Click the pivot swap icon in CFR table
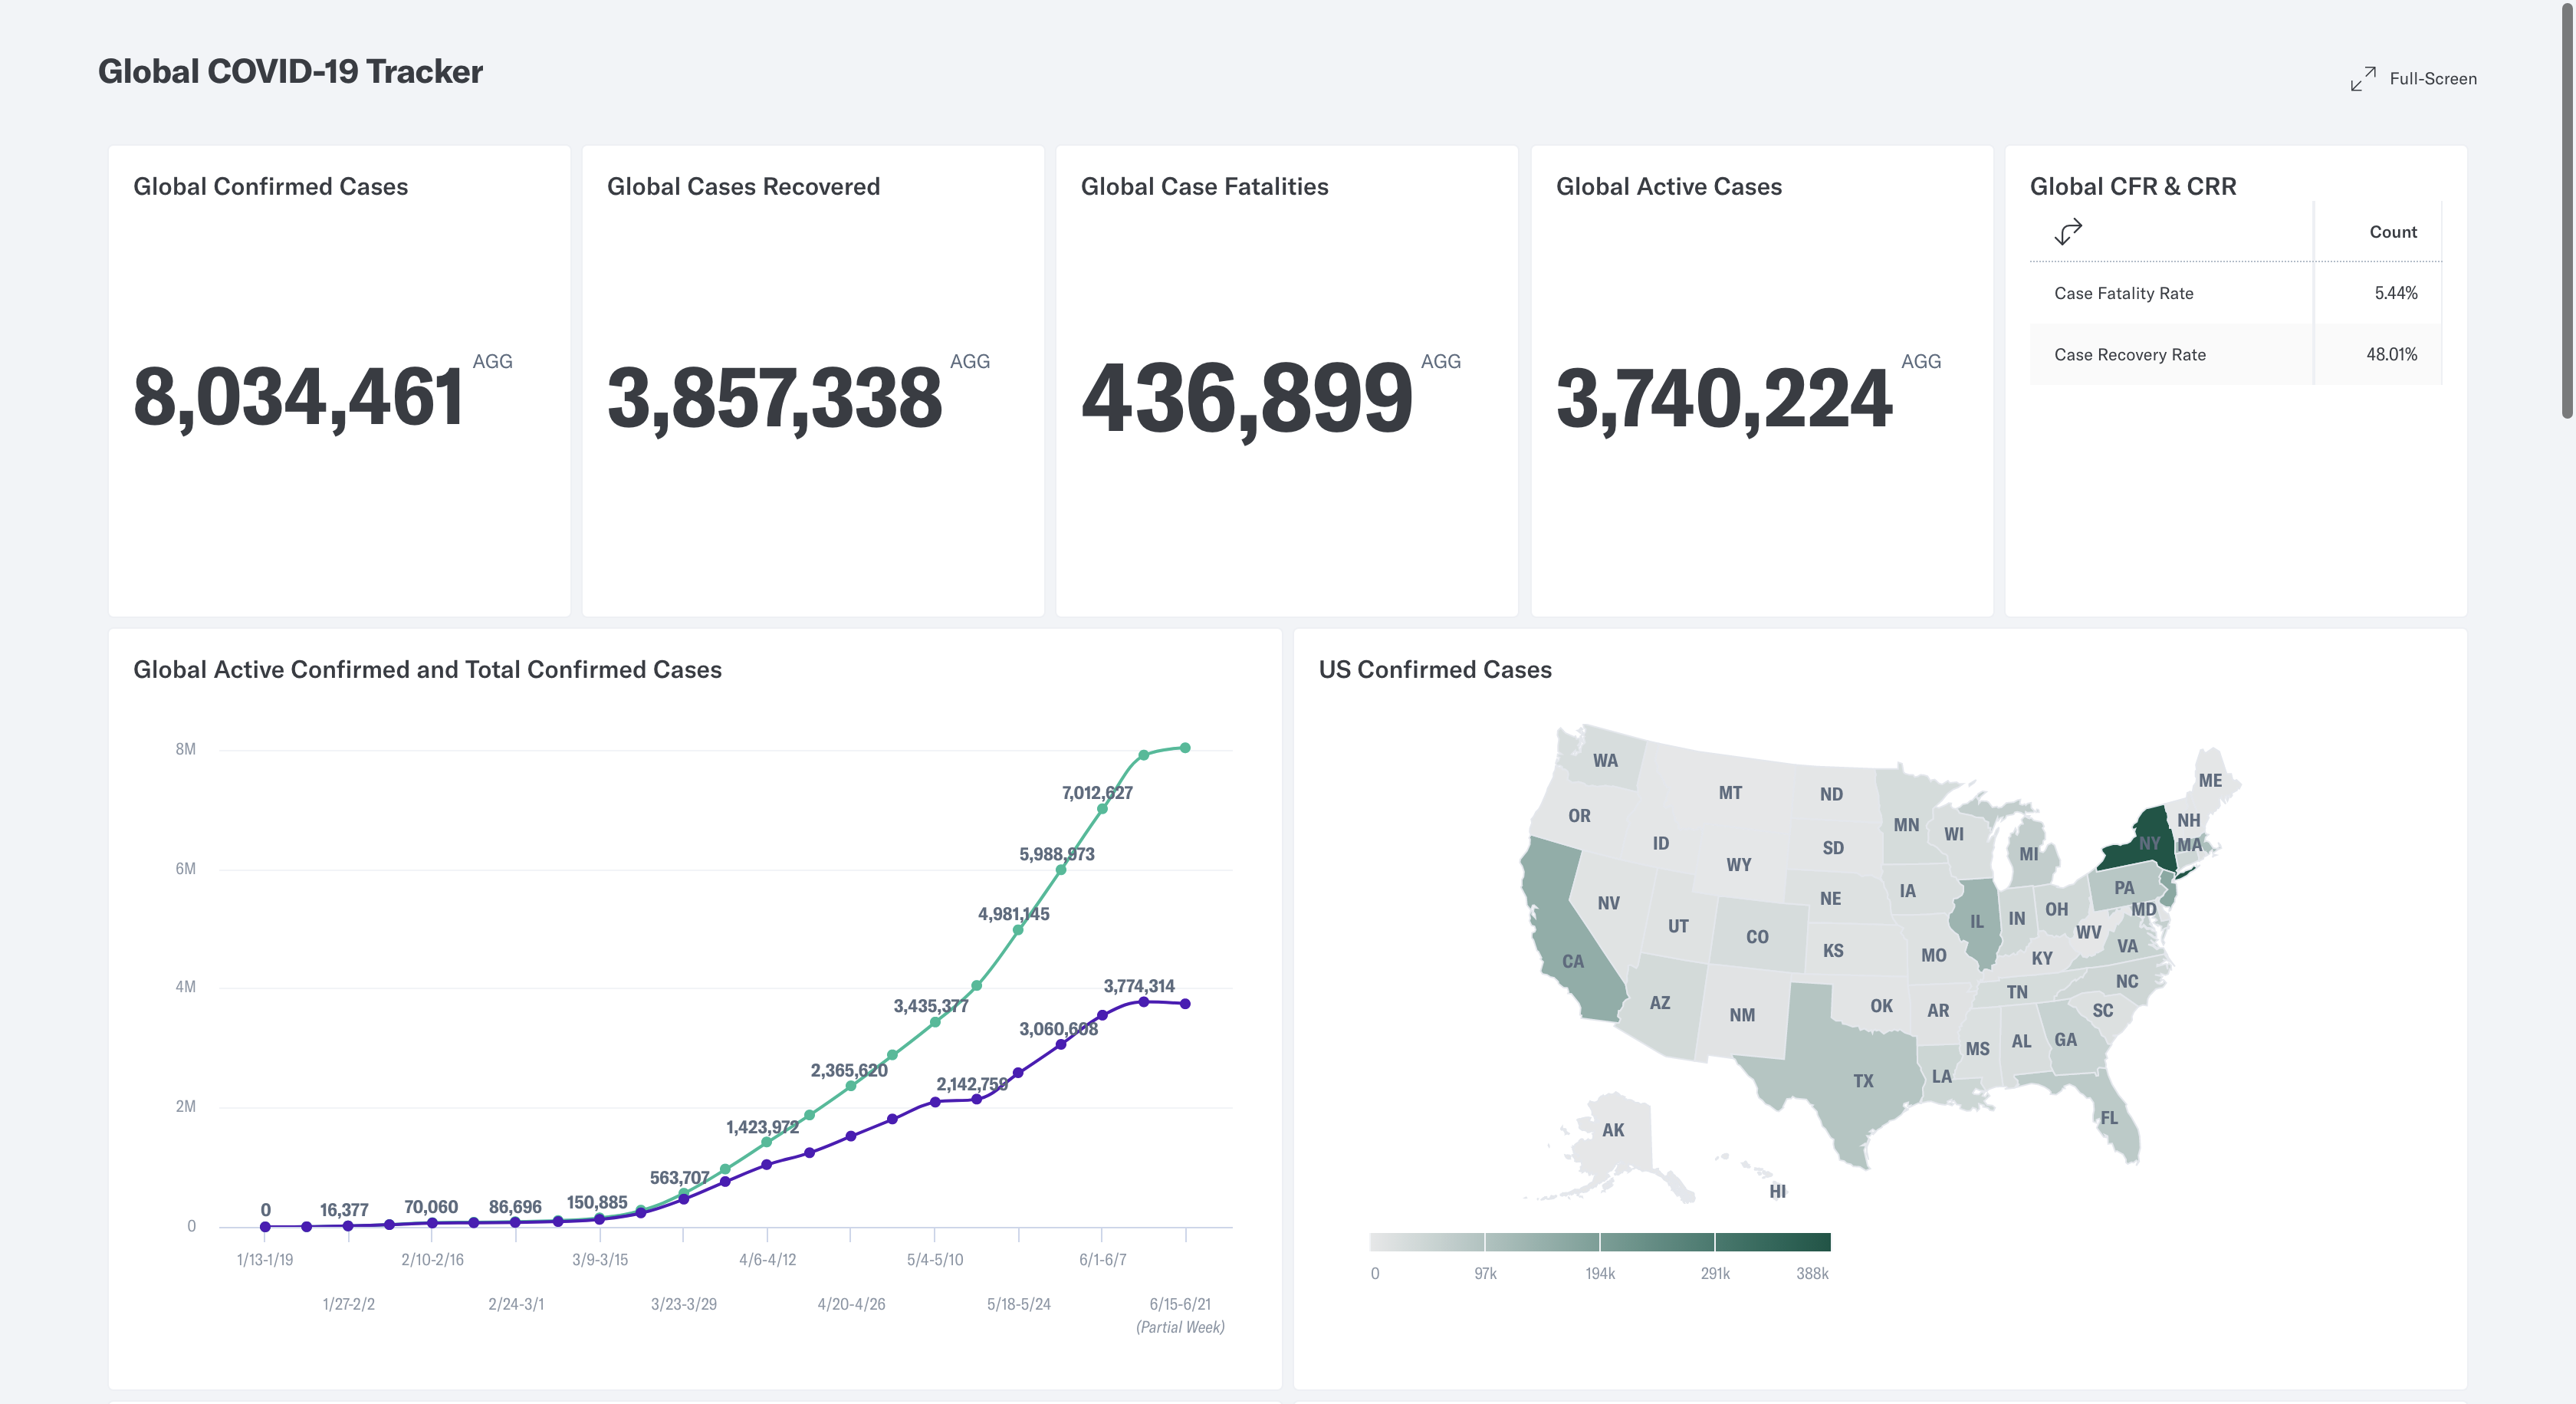Image resolution: width=2576 pixels, height=1404 pixels. (x=2068, y=232)
